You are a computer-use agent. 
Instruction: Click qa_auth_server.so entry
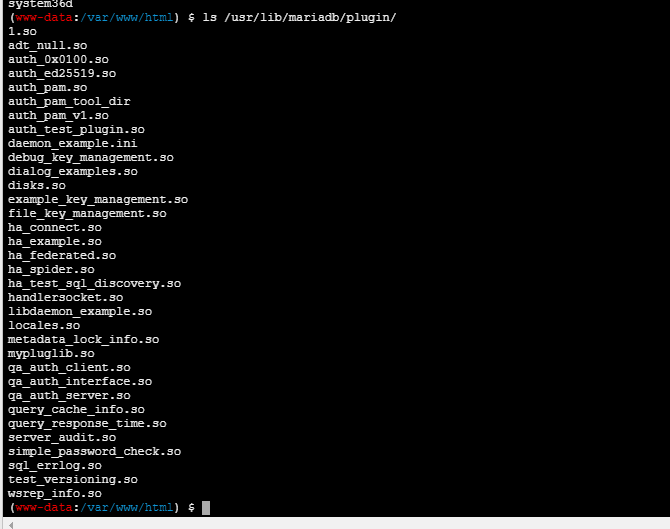(69, 396)
